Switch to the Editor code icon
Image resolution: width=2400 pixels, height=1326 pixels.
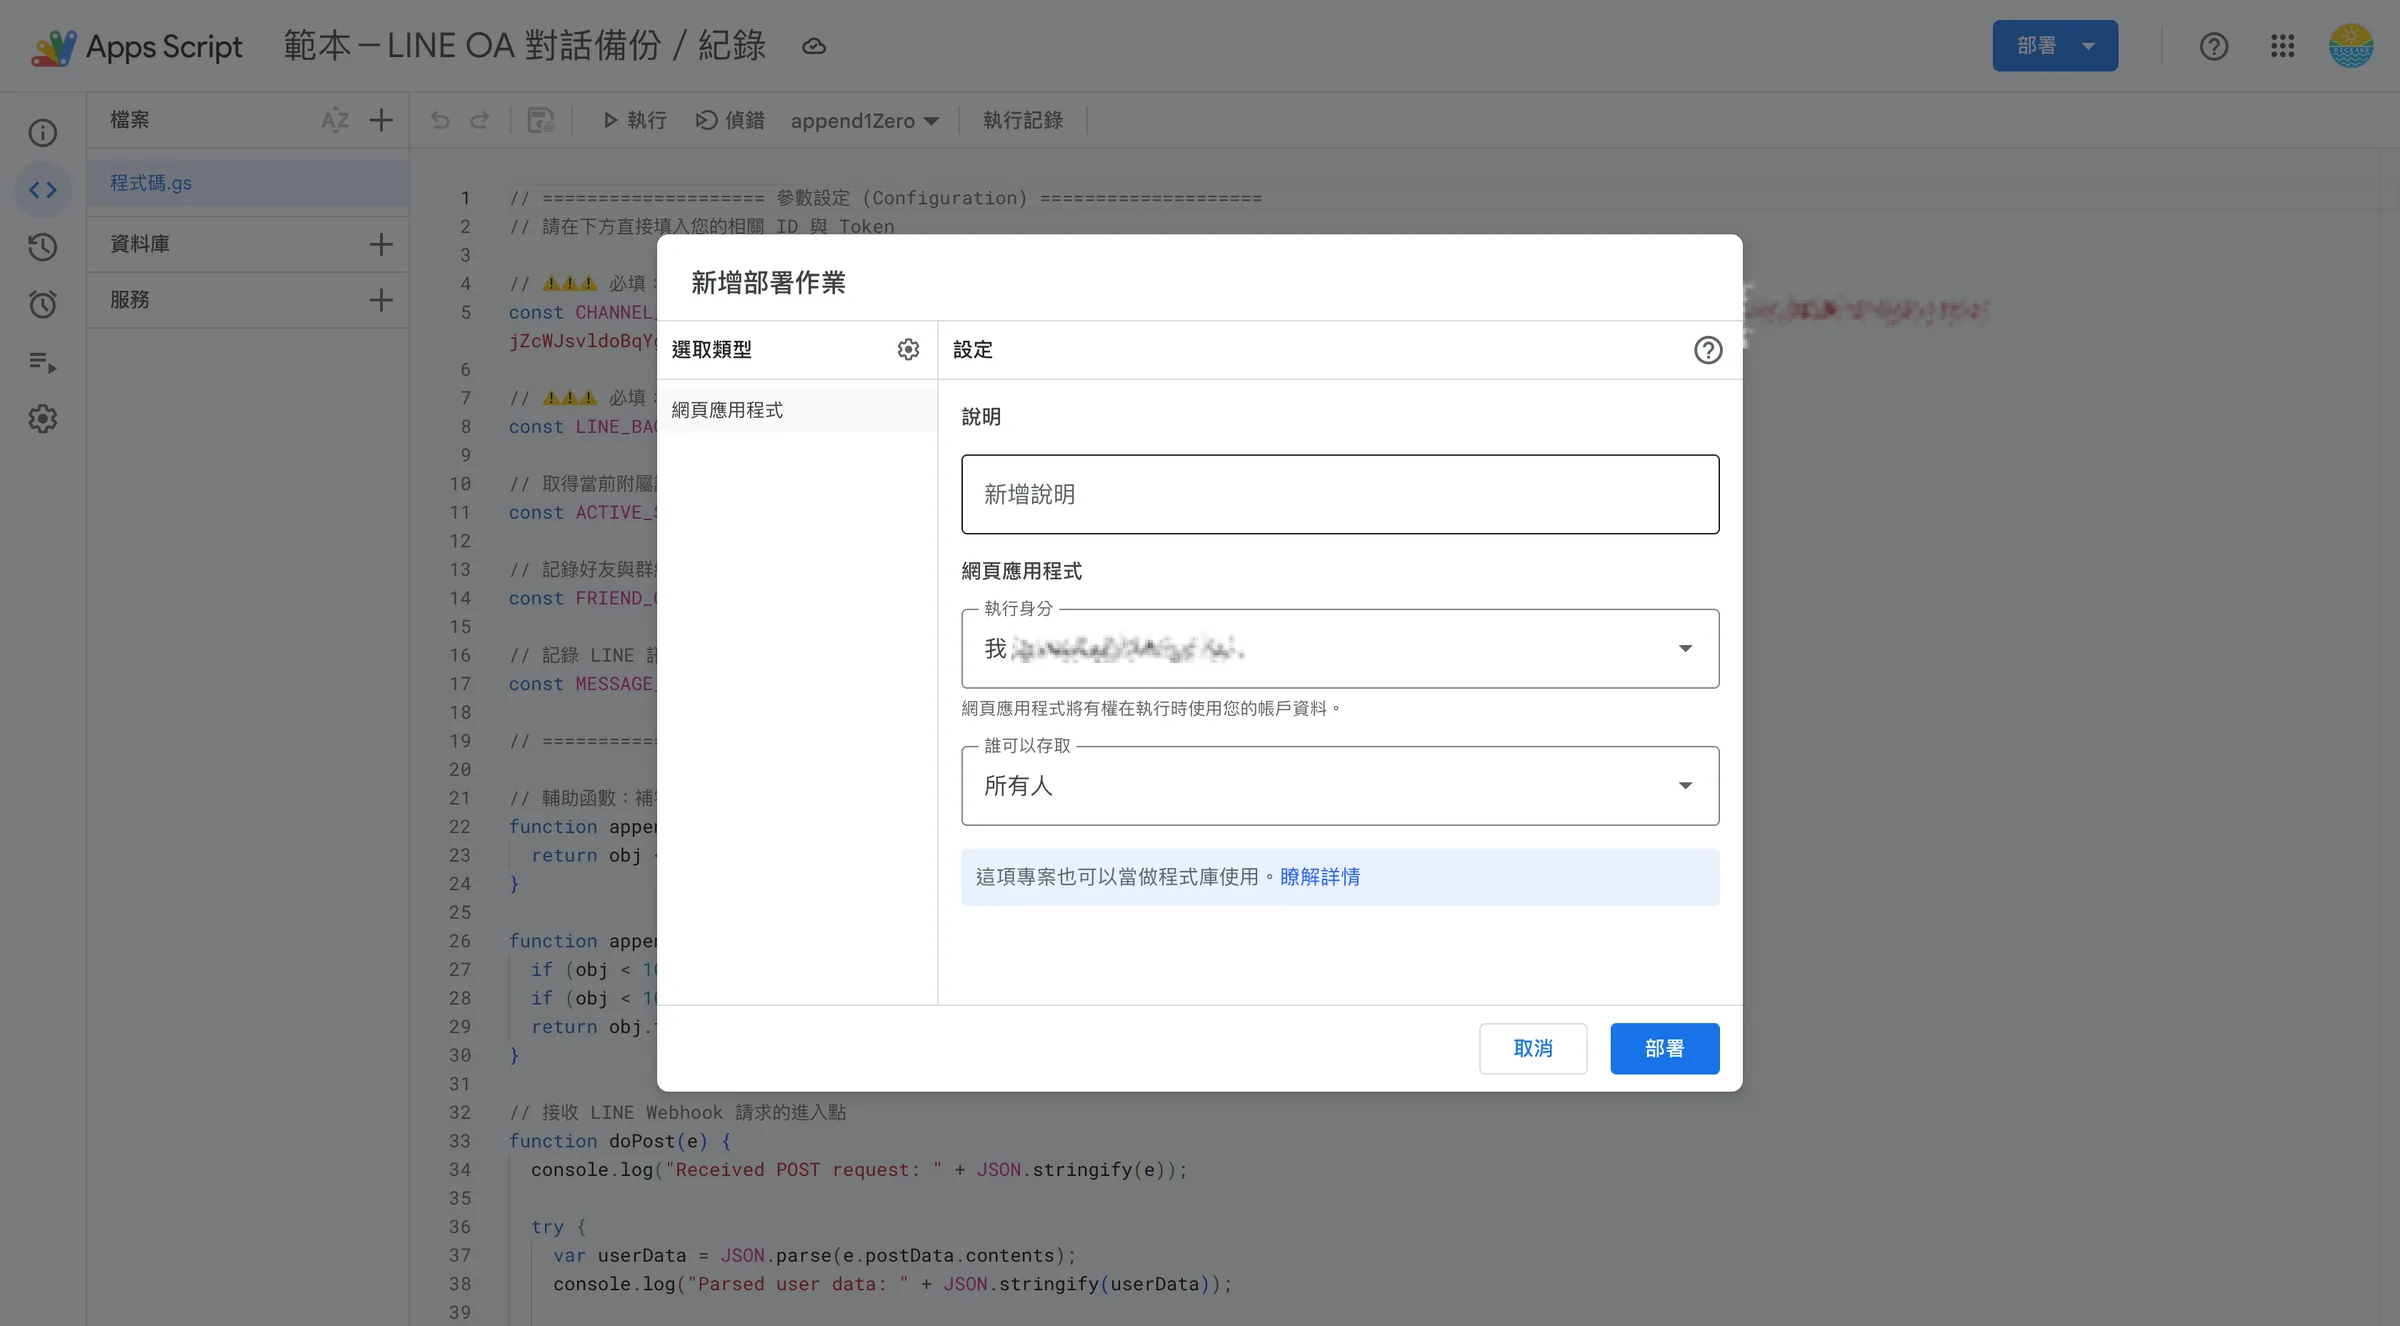tap(42, 190)
